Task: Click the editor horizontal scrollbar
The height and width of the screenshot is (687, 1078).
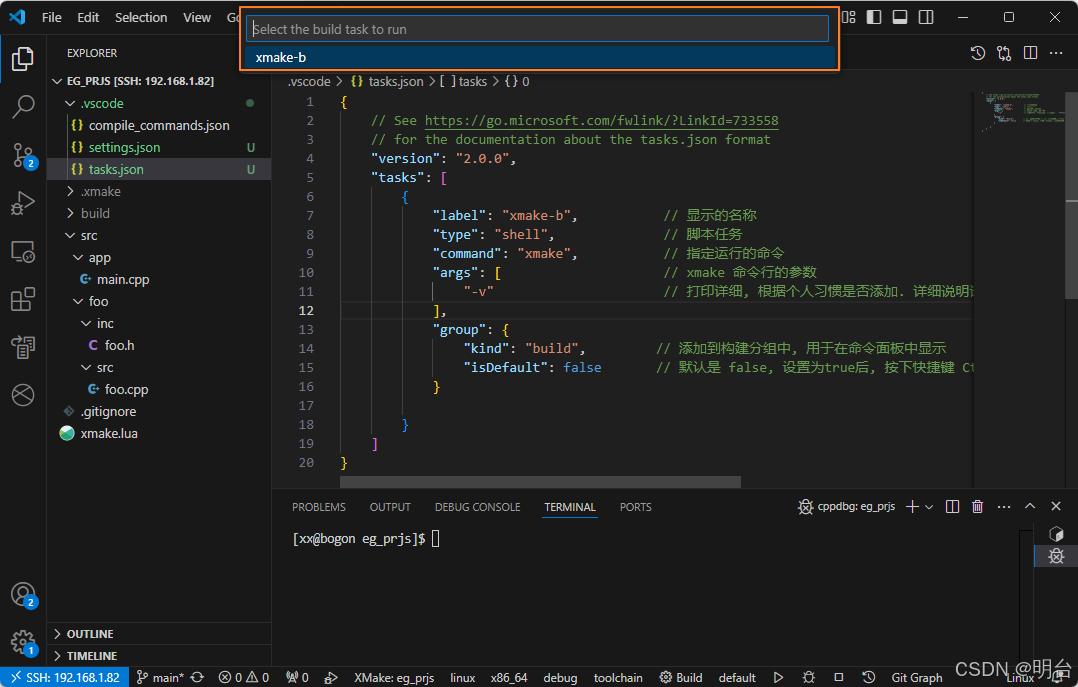Action: pos(540,481)
